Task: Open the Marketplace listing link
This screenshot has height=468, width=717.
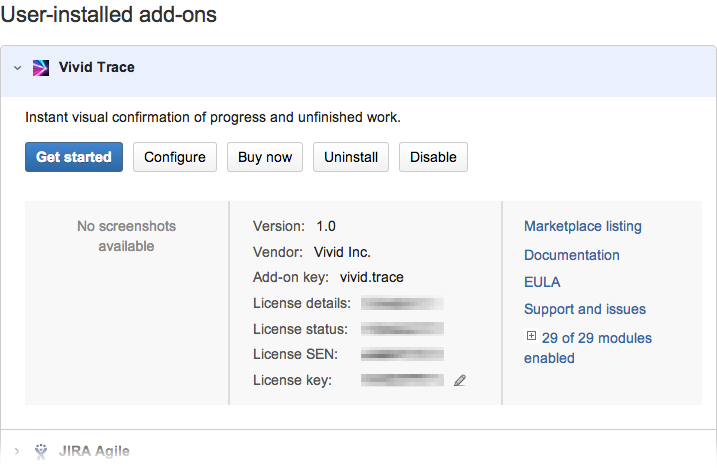Action: pyautogui.click(x=583, y=226)
